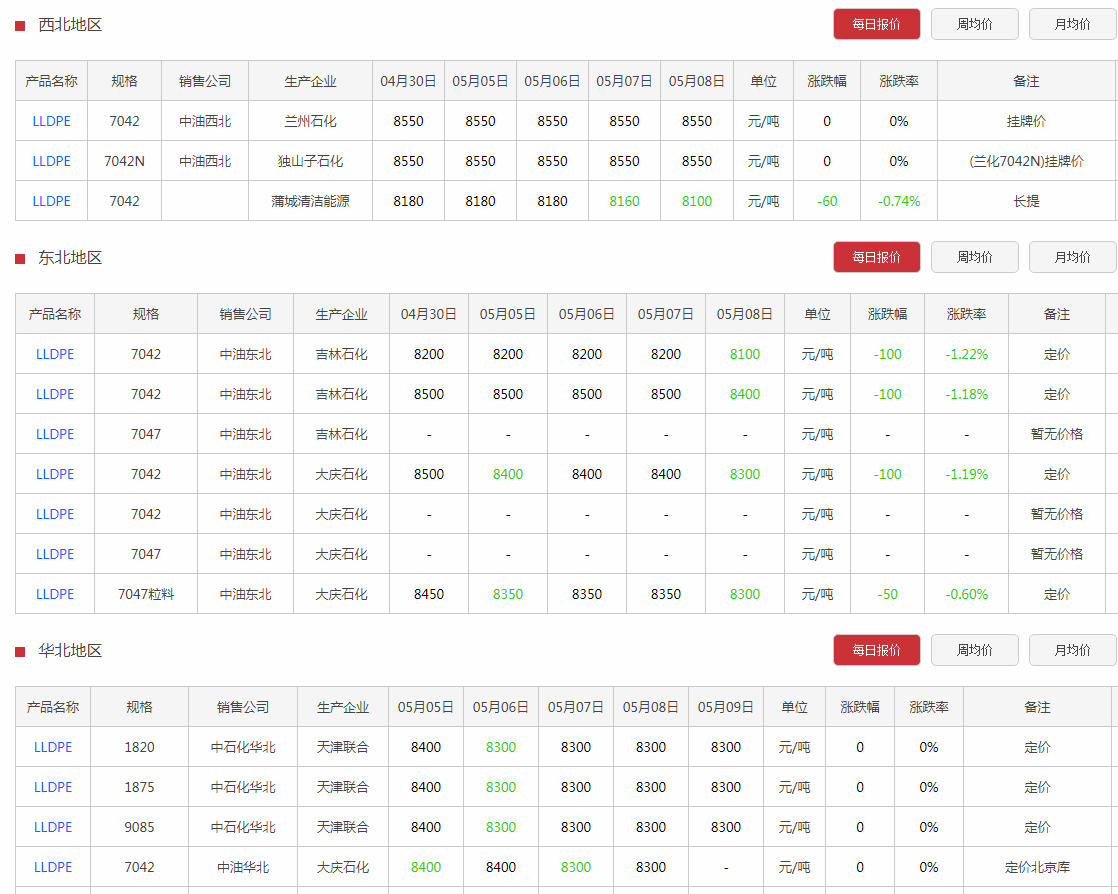Open LLDPE link in 天津联合 9085 row
The image size is (1118, 894).
click(x=53, y=827)
